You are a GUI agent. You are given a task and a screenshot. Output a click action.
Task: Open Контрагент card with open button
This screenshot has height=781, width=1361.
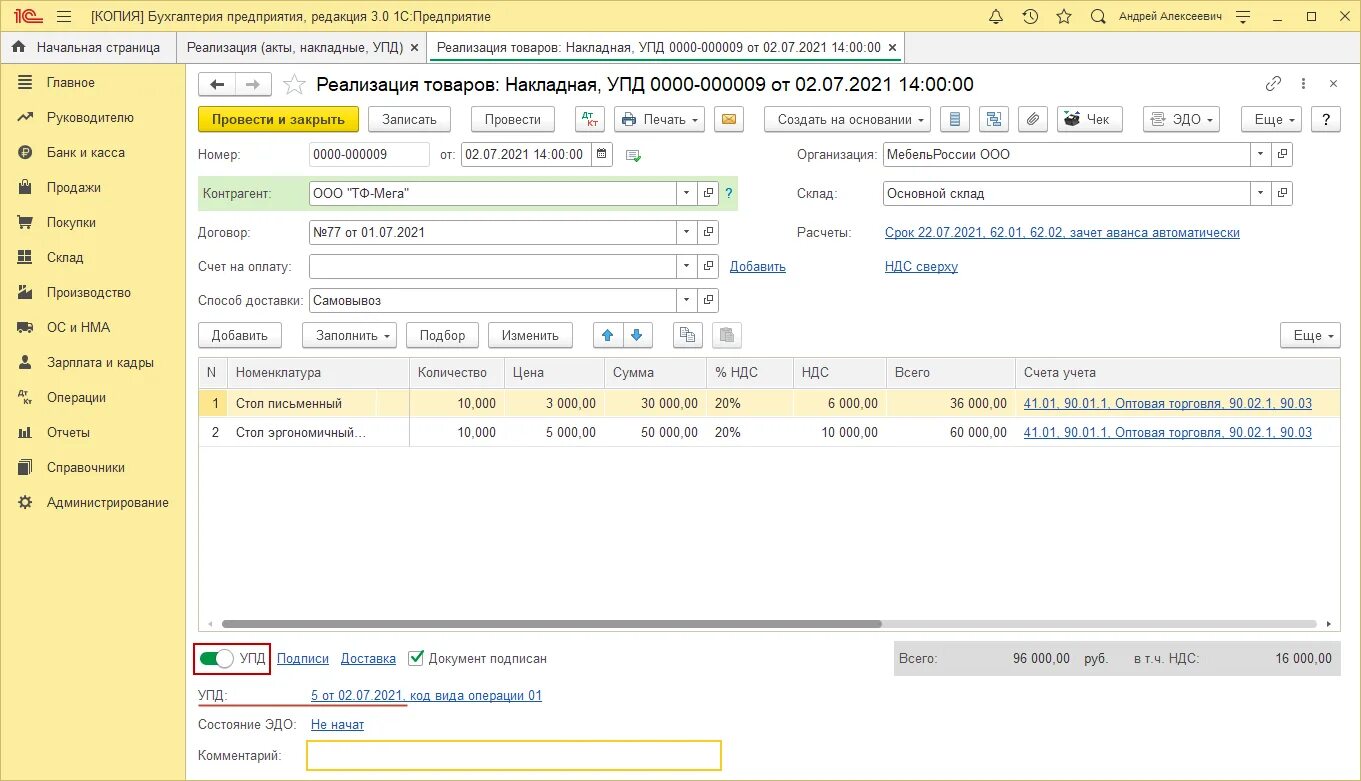pyautogui.click(x=709, y=193)
